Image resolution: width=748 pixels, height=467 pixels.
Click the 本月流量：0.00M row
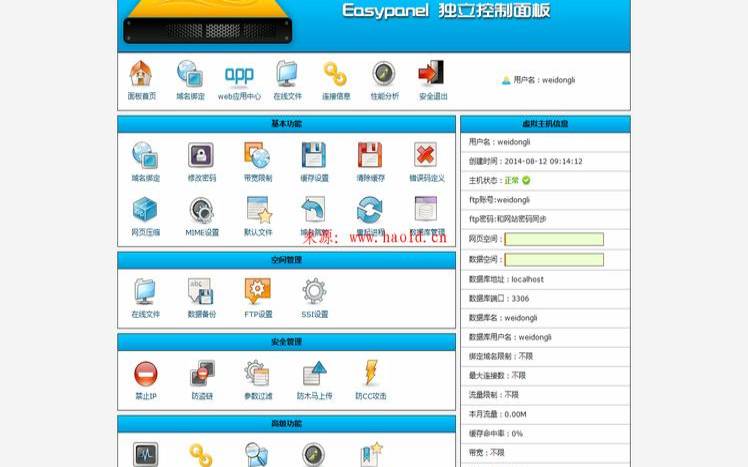545,415
